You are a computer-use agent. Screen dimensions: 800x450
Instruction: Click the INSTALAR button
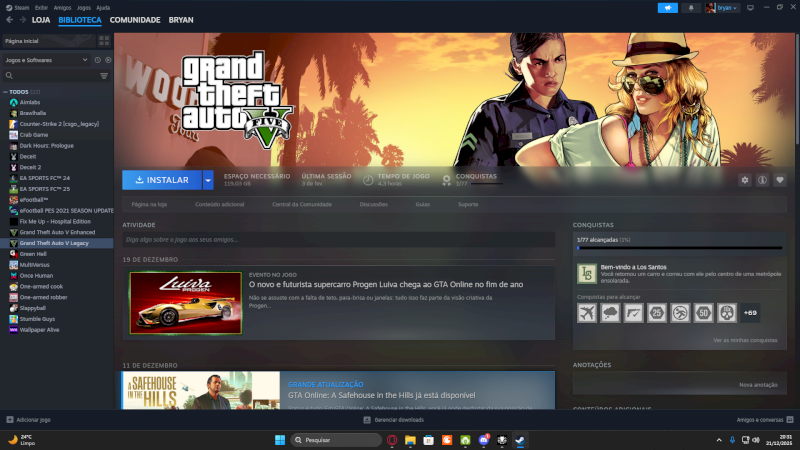pyautogui.click(x=162, y=180)
